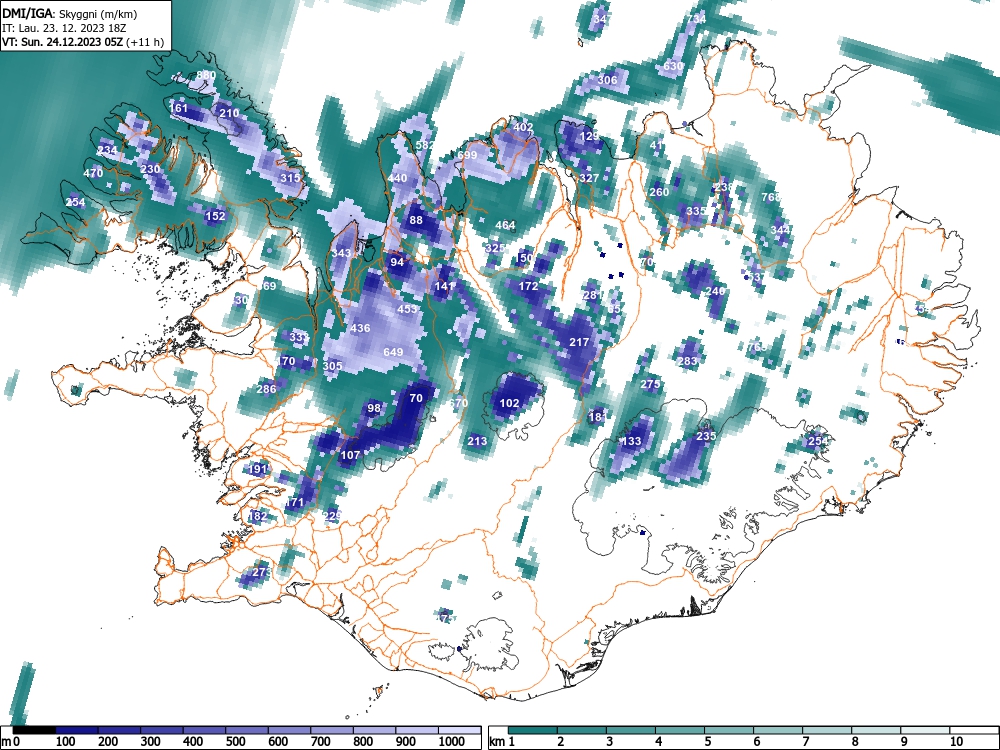This screenshot has height=750, width=1000.
Task: Click the visibility value 464 on the map
Action: pyautogui.click(x=505, y=225)
